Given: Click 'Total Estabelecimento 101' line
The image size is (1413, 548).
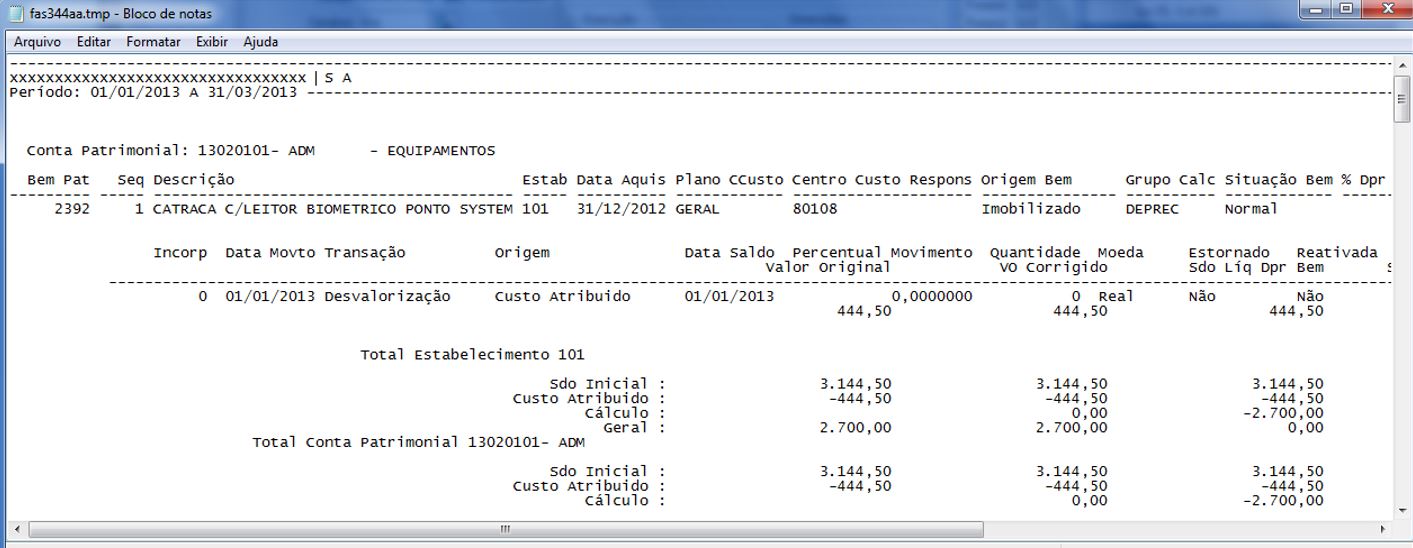Looking at the screenshot, I should [x=472, y=354].
